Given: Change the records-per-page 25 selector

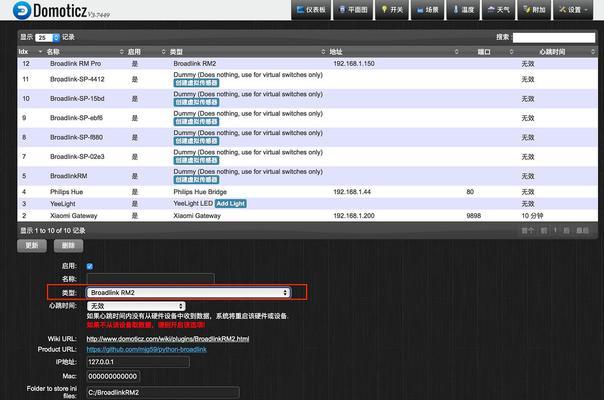Looking at the screenshot, I should click(47, 37).
